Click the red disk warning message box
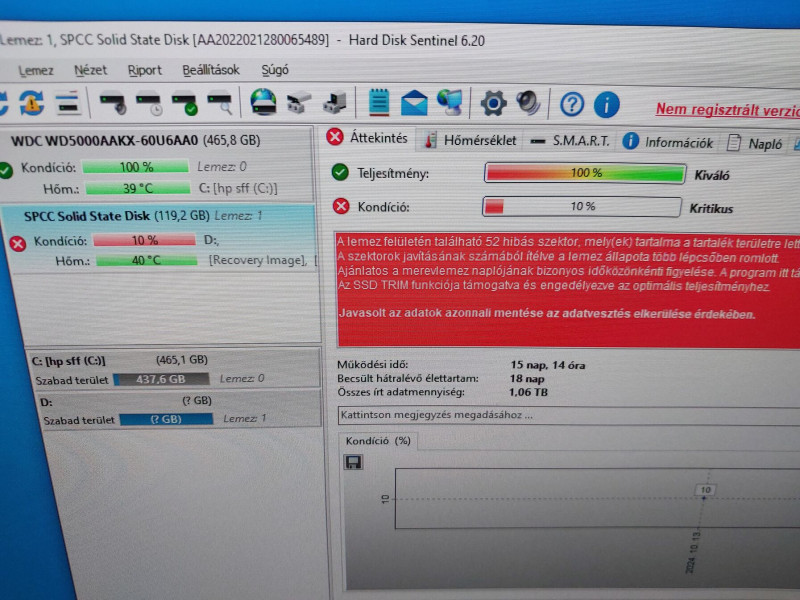Image resolution: width=800 pixels, height=600 pixels. coord(568,290)
